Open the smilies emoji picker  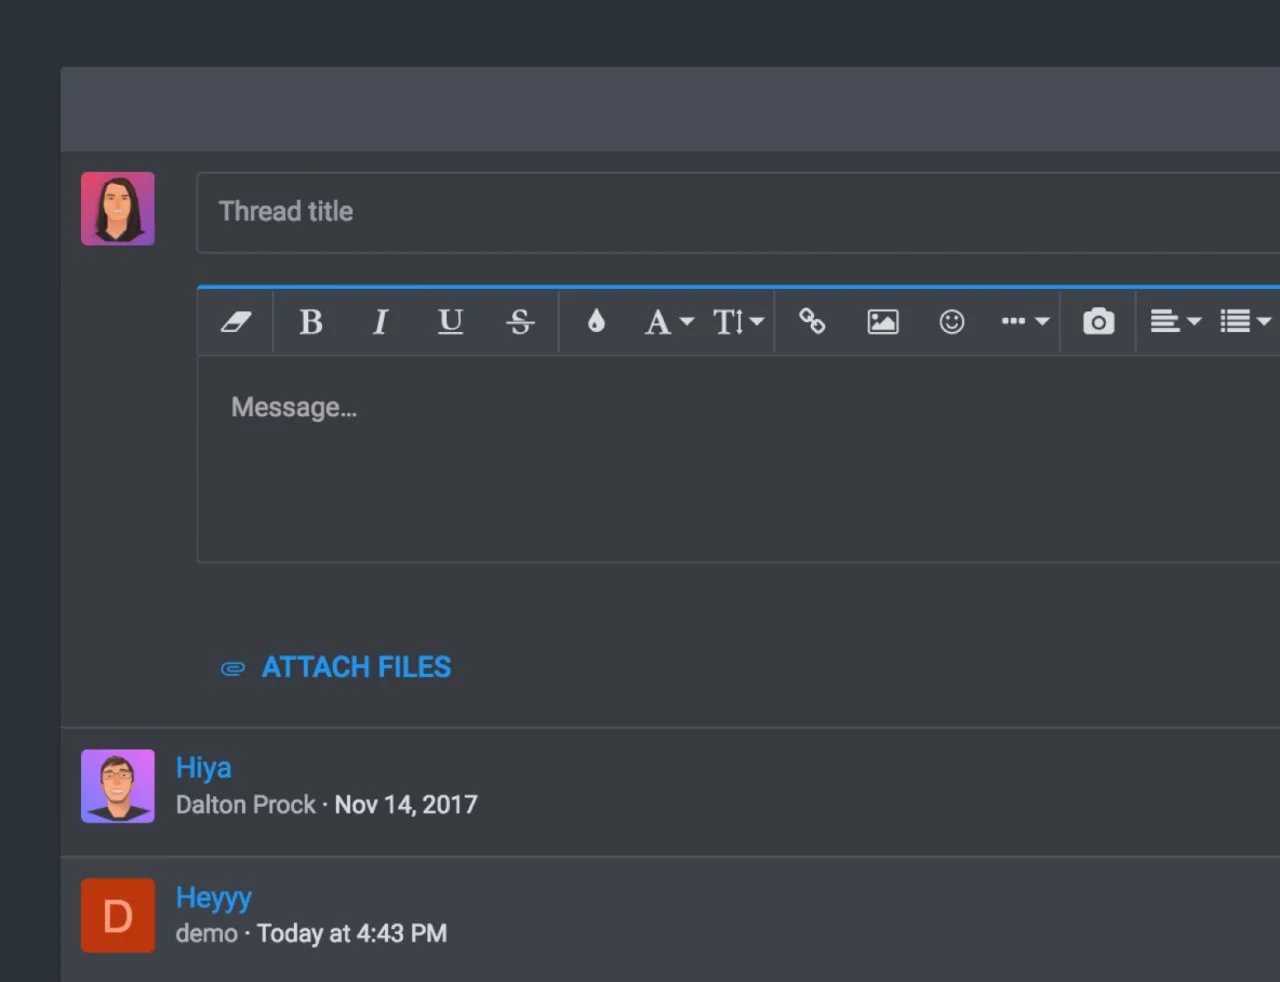952,322
